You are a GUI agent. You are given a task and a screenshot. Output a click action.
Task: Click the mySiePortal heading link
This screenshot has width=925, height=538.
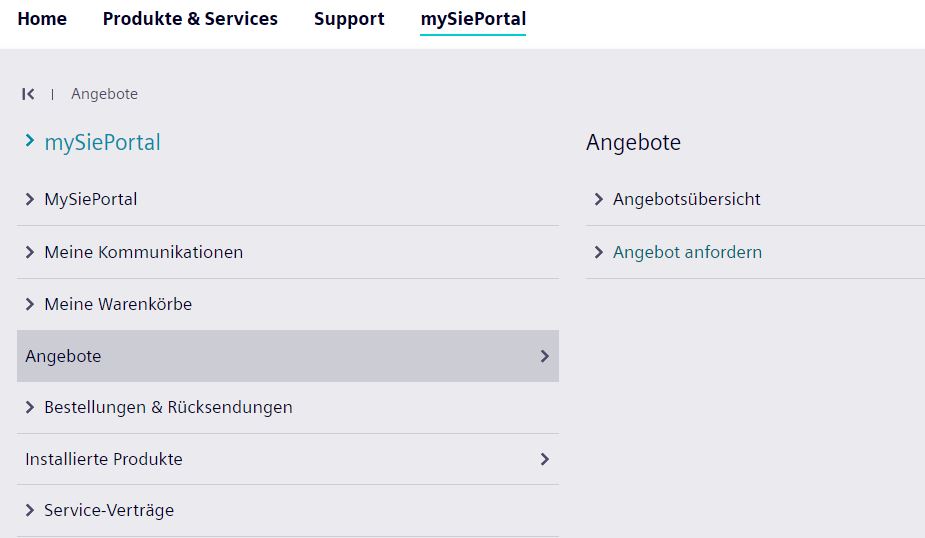point(102,142)
